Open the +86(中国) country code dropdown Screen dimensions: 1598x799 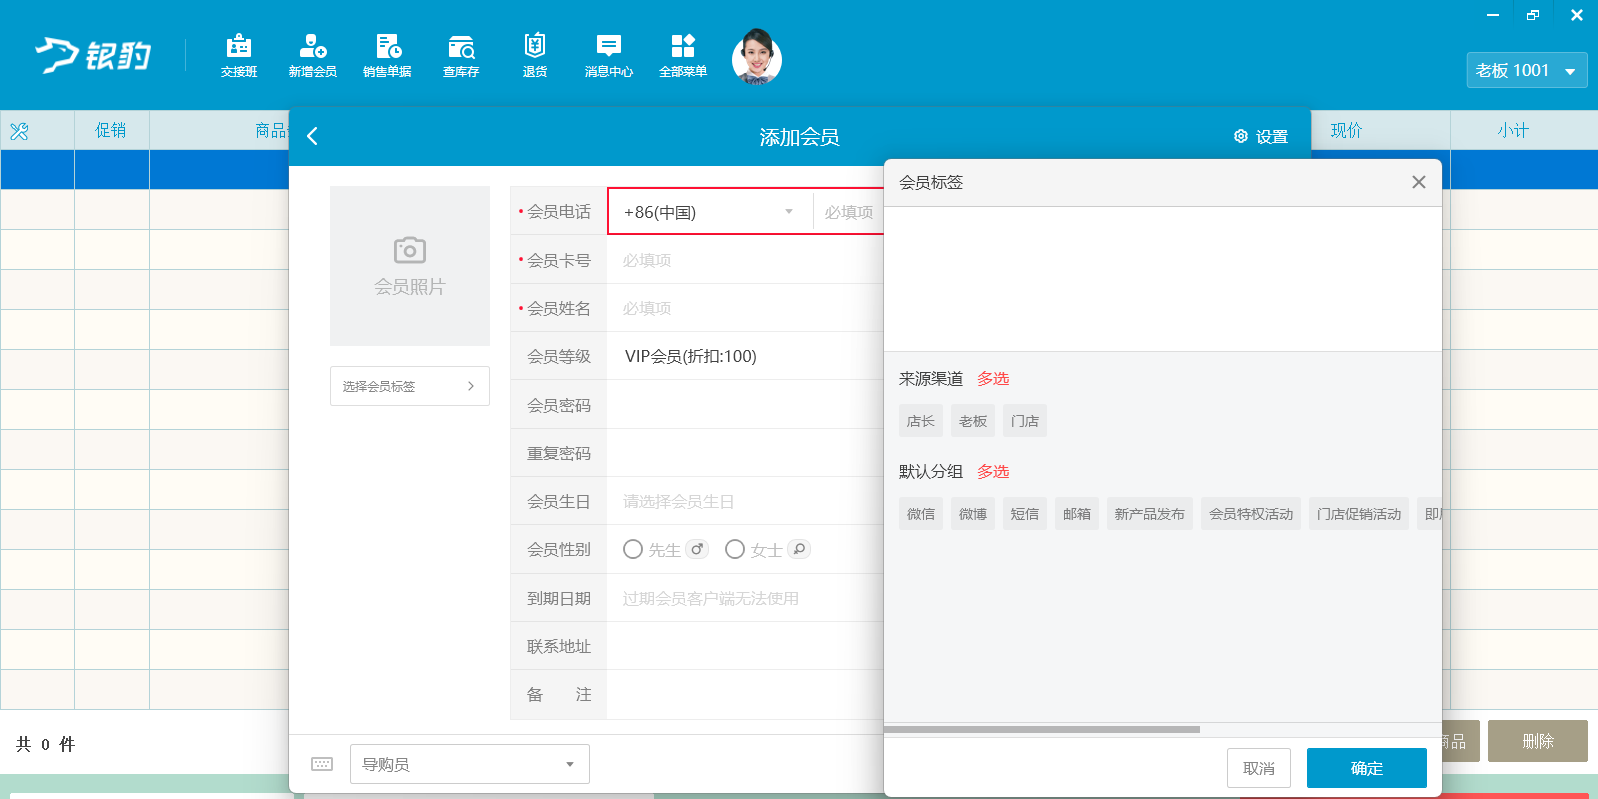710,212
